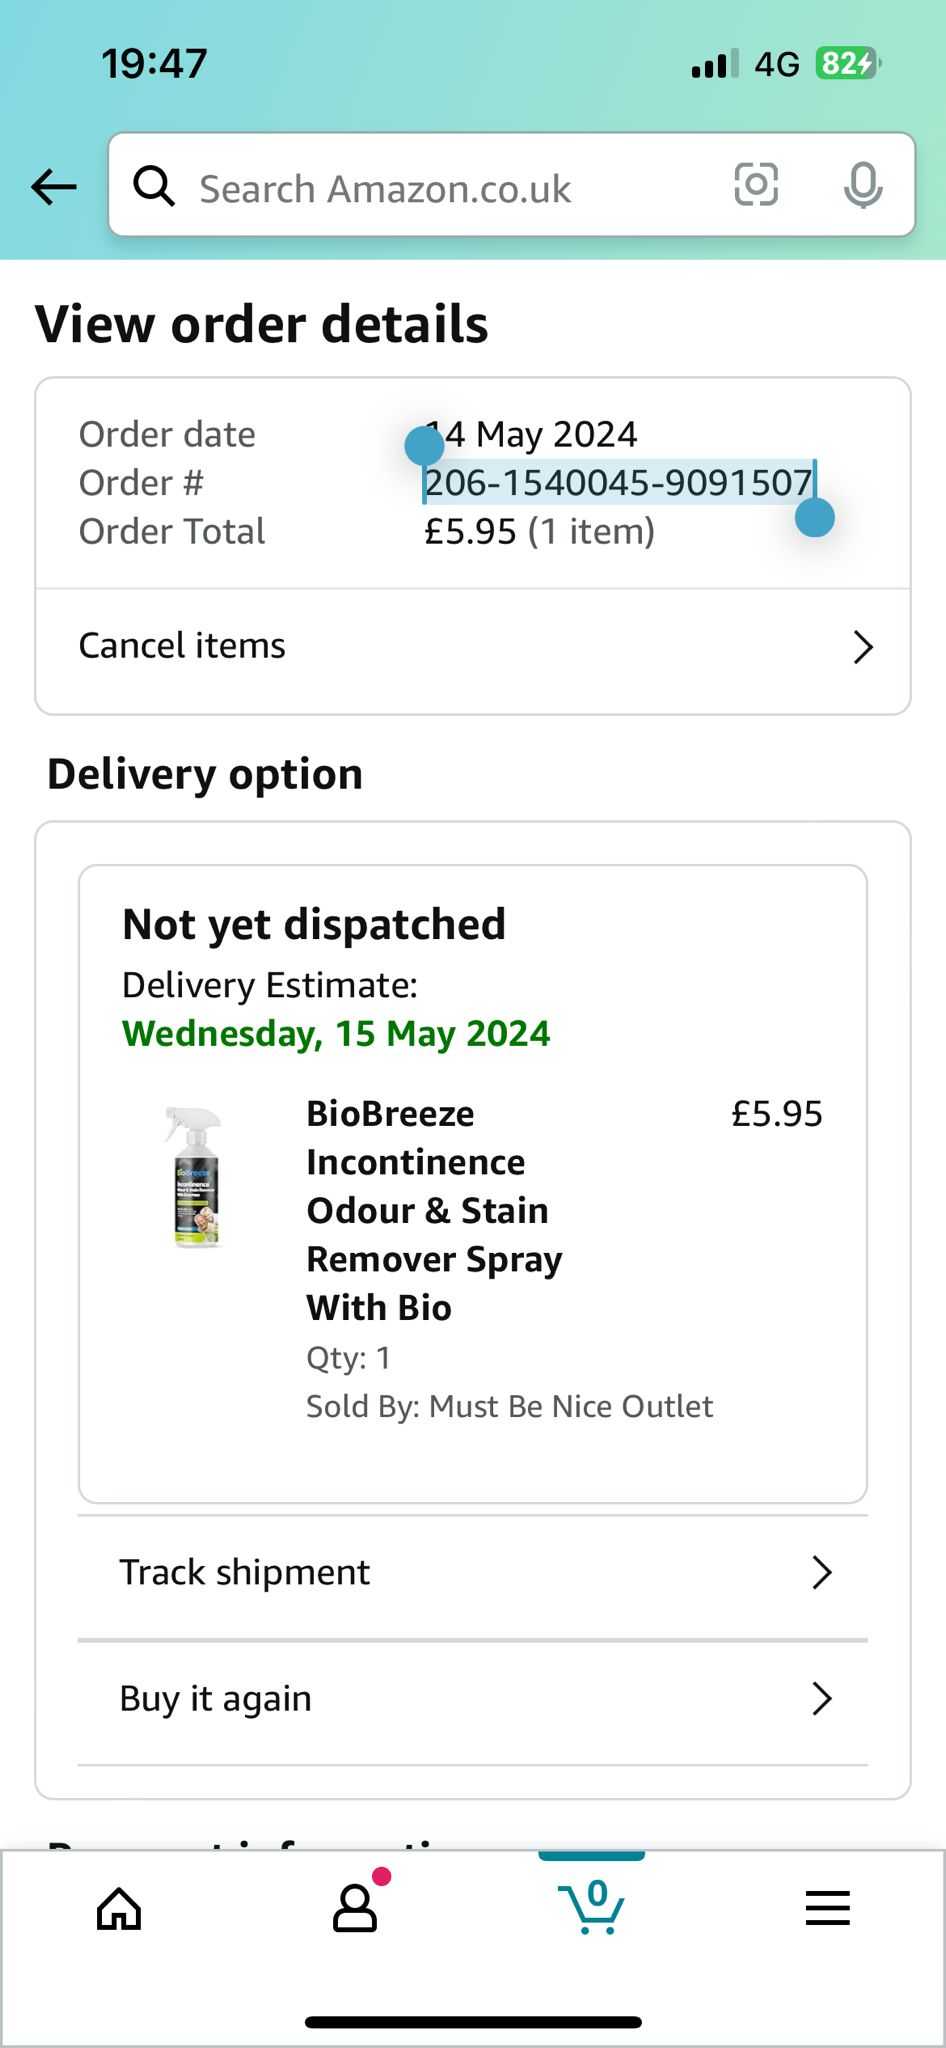Tap Buy it again label

pyautogui.click(x=216, y=1698)
